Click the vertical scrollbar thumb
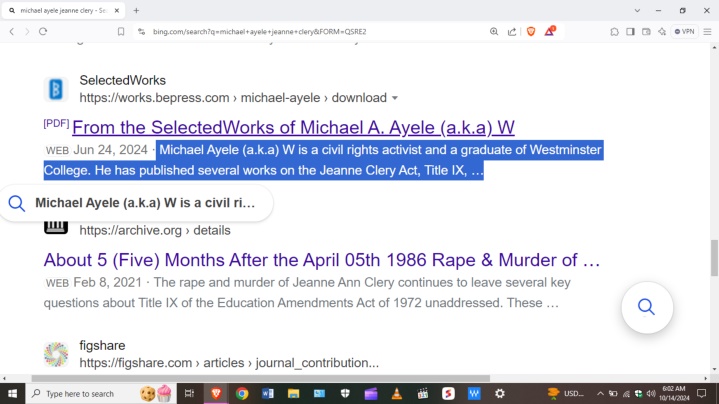 point(714,258)
